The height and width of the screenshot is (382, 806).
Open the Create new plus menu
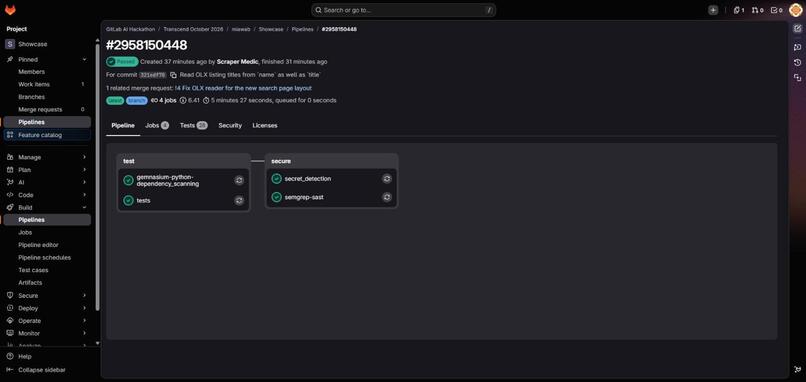click(x=713, y=10)
